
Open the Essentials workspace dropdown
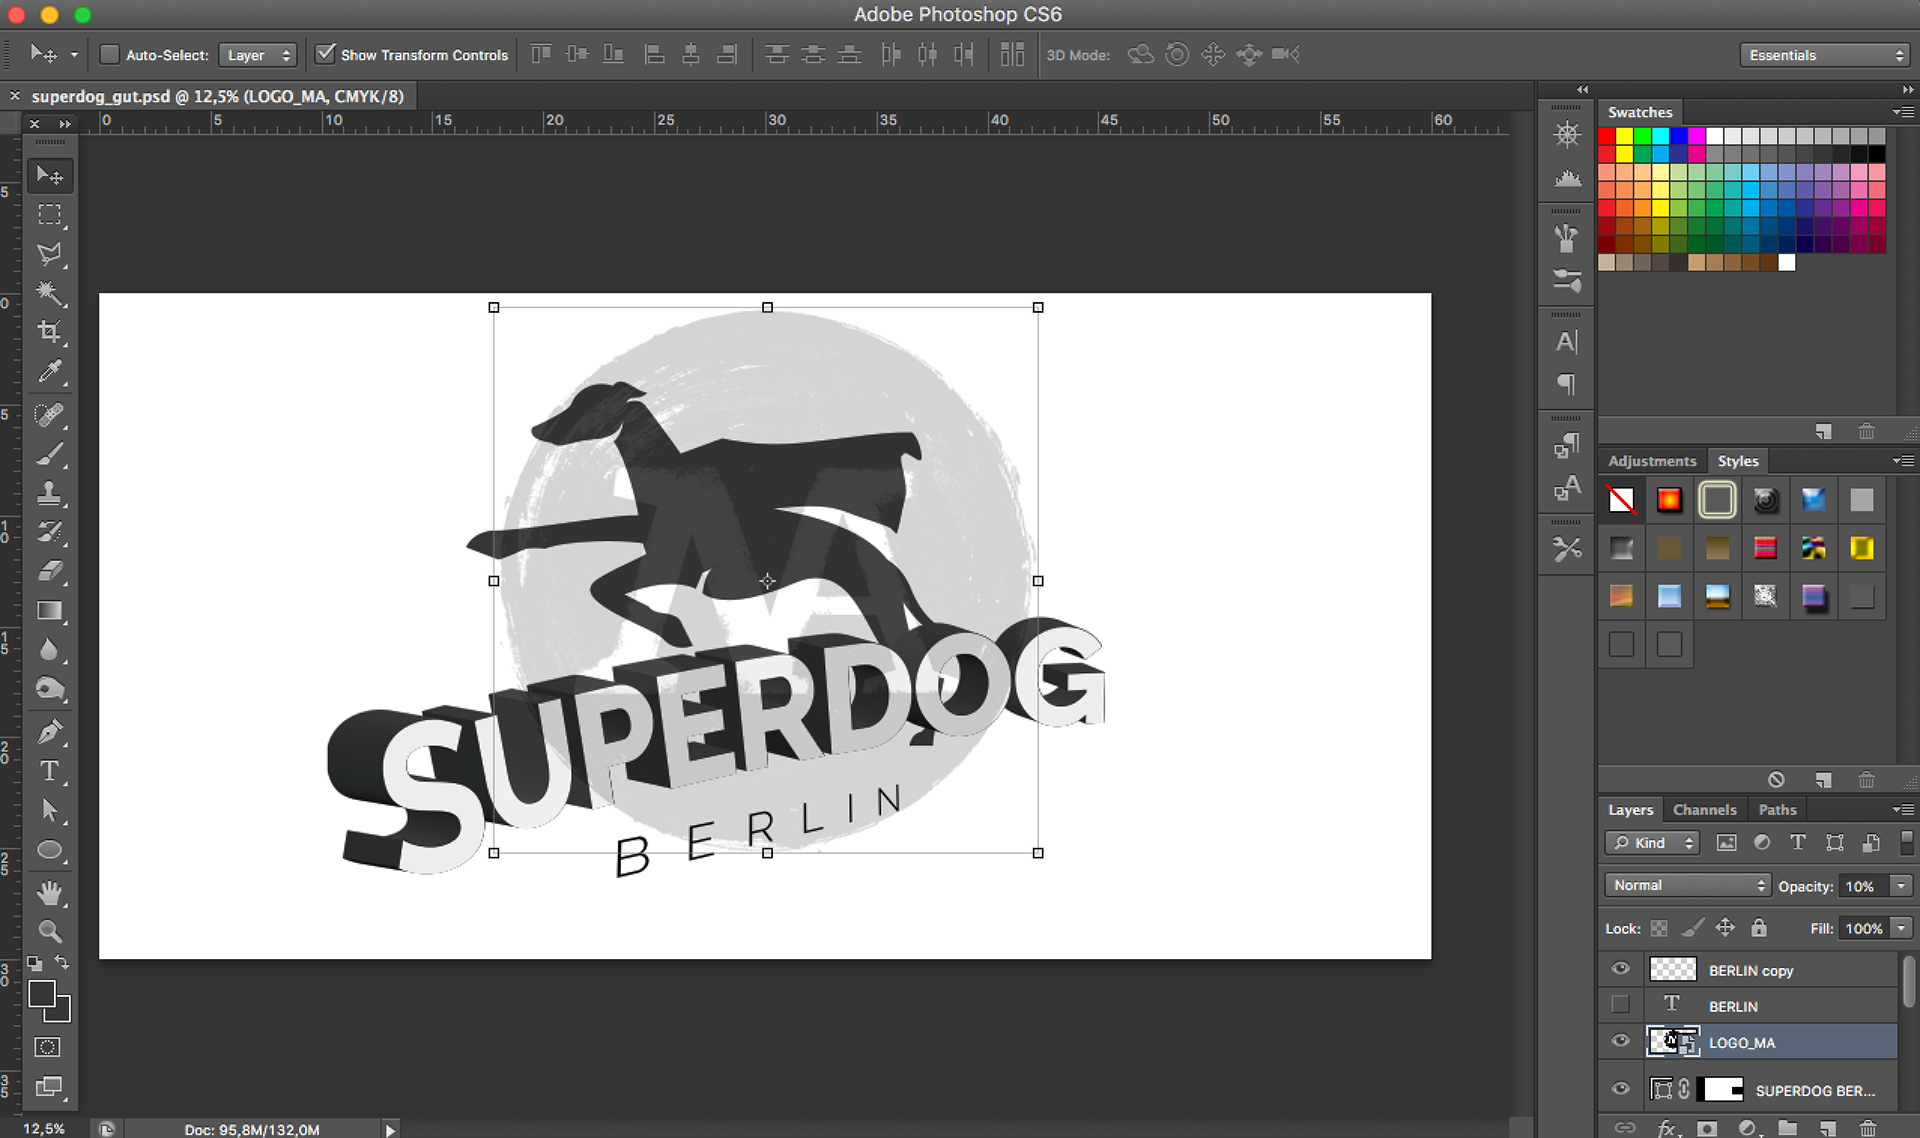click(1825, 55)
